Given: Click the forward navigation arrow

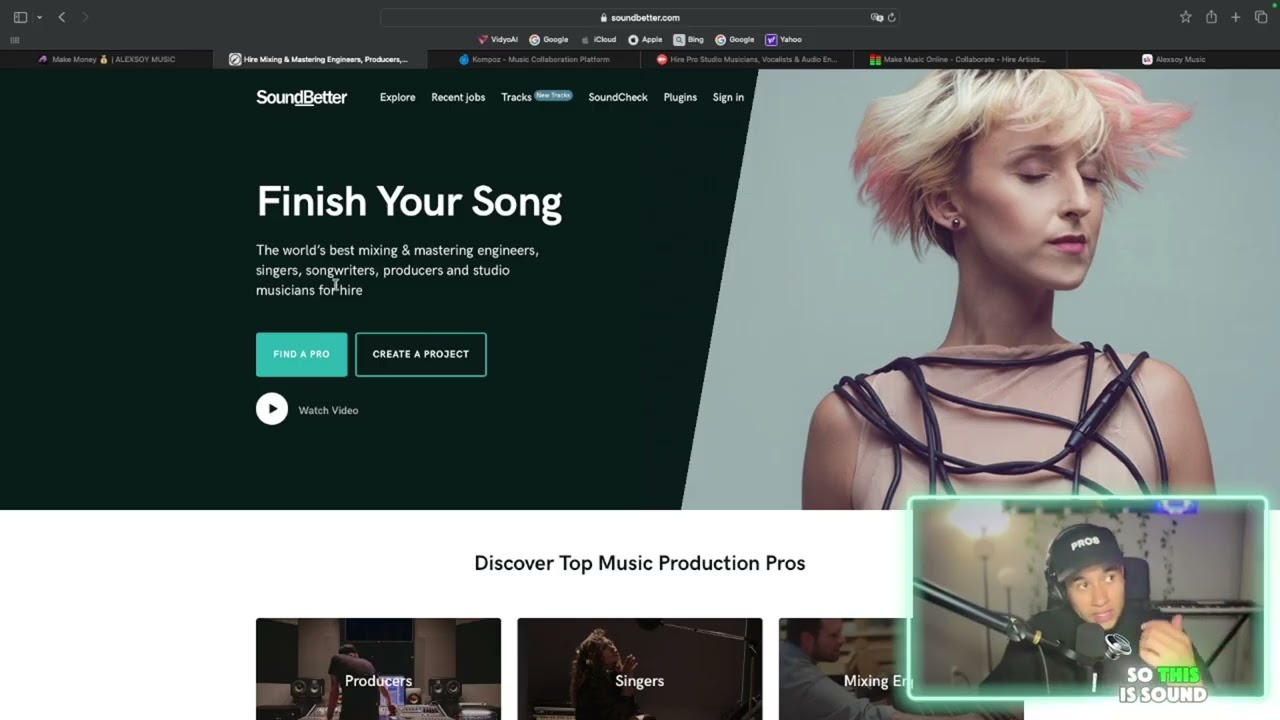Looking at the screenshot, I should coord(85,17).
